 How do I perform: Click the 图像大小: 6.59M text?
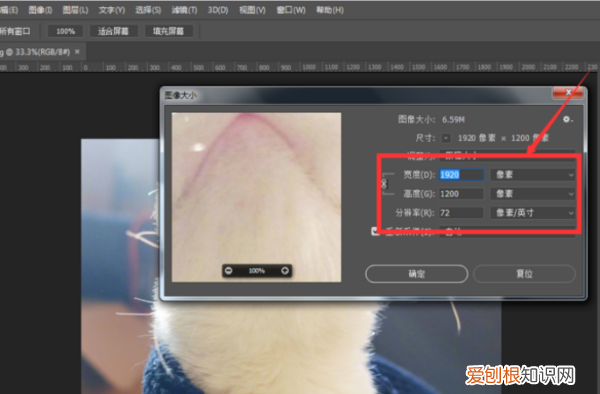pos(431,119)
